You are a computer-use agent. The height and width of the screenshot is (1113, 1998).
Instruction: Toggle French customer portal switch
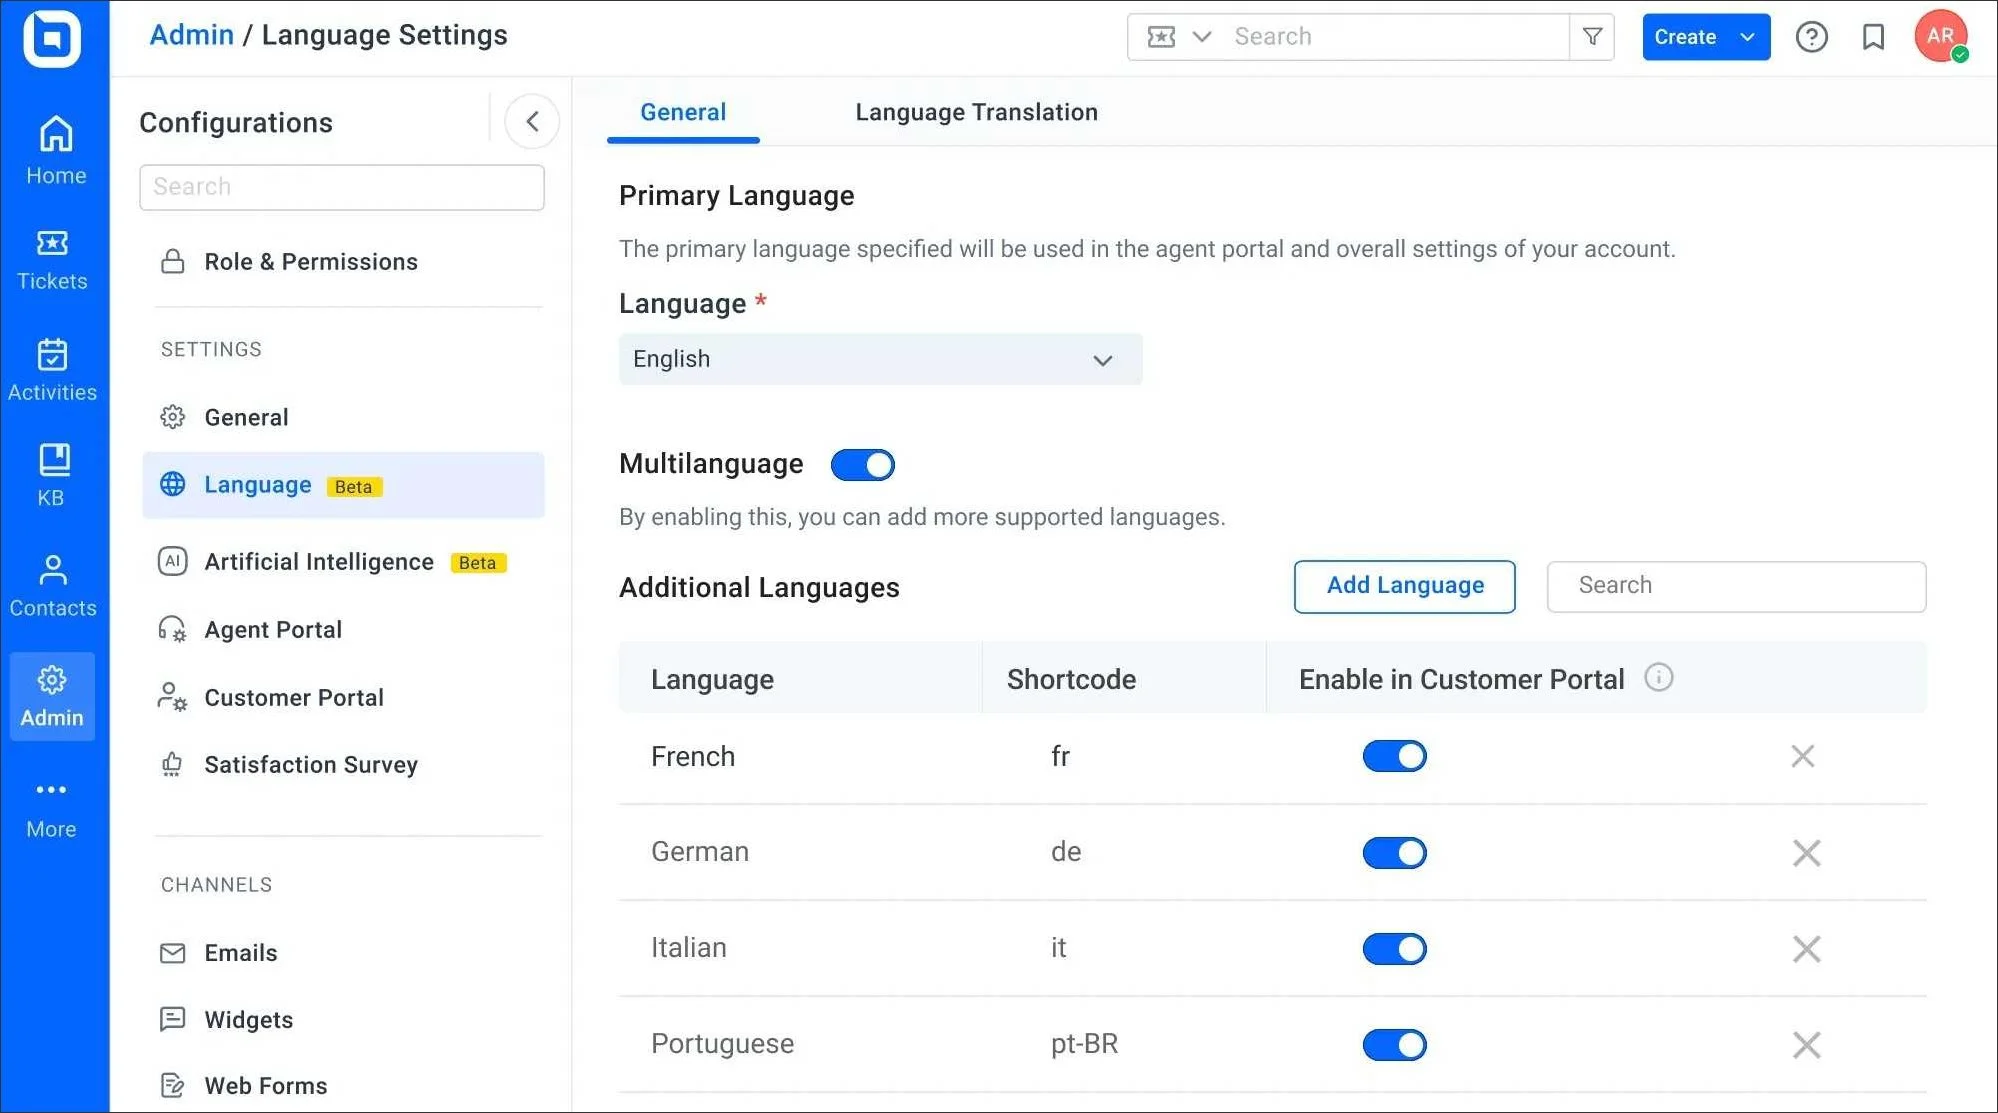tap(1394, 757)
